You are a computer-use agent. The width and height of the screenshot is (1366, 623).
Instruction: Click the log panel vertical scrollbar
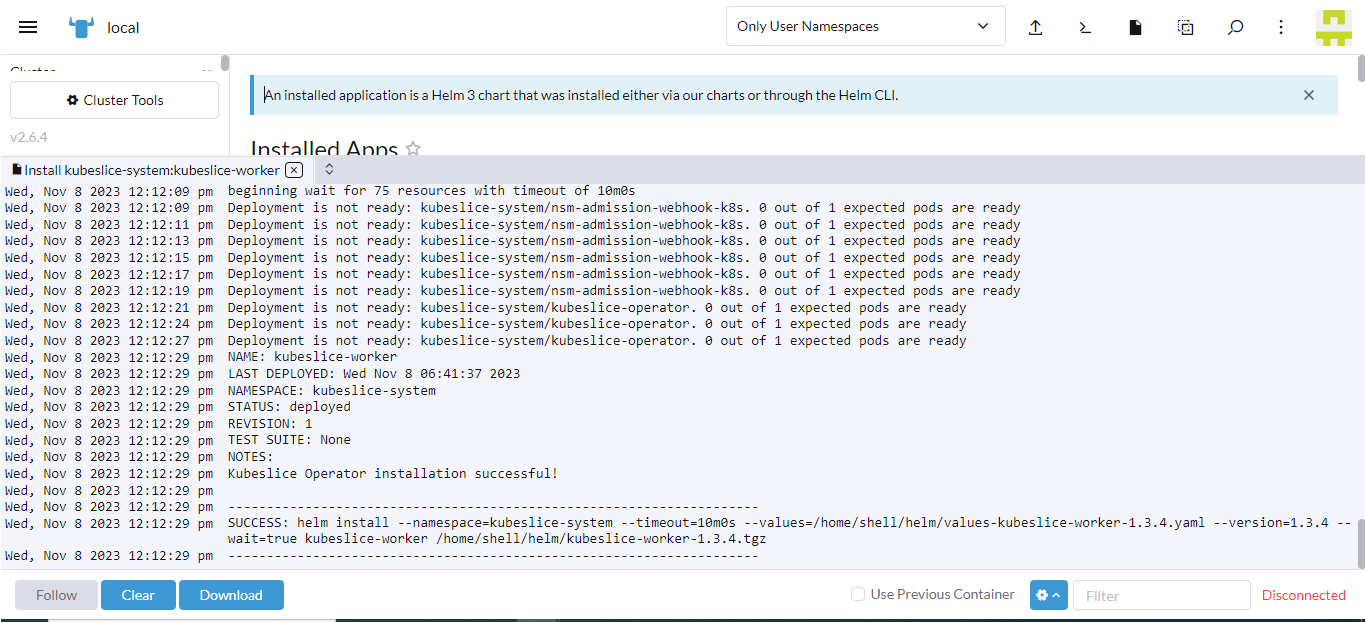(1361, 544)
